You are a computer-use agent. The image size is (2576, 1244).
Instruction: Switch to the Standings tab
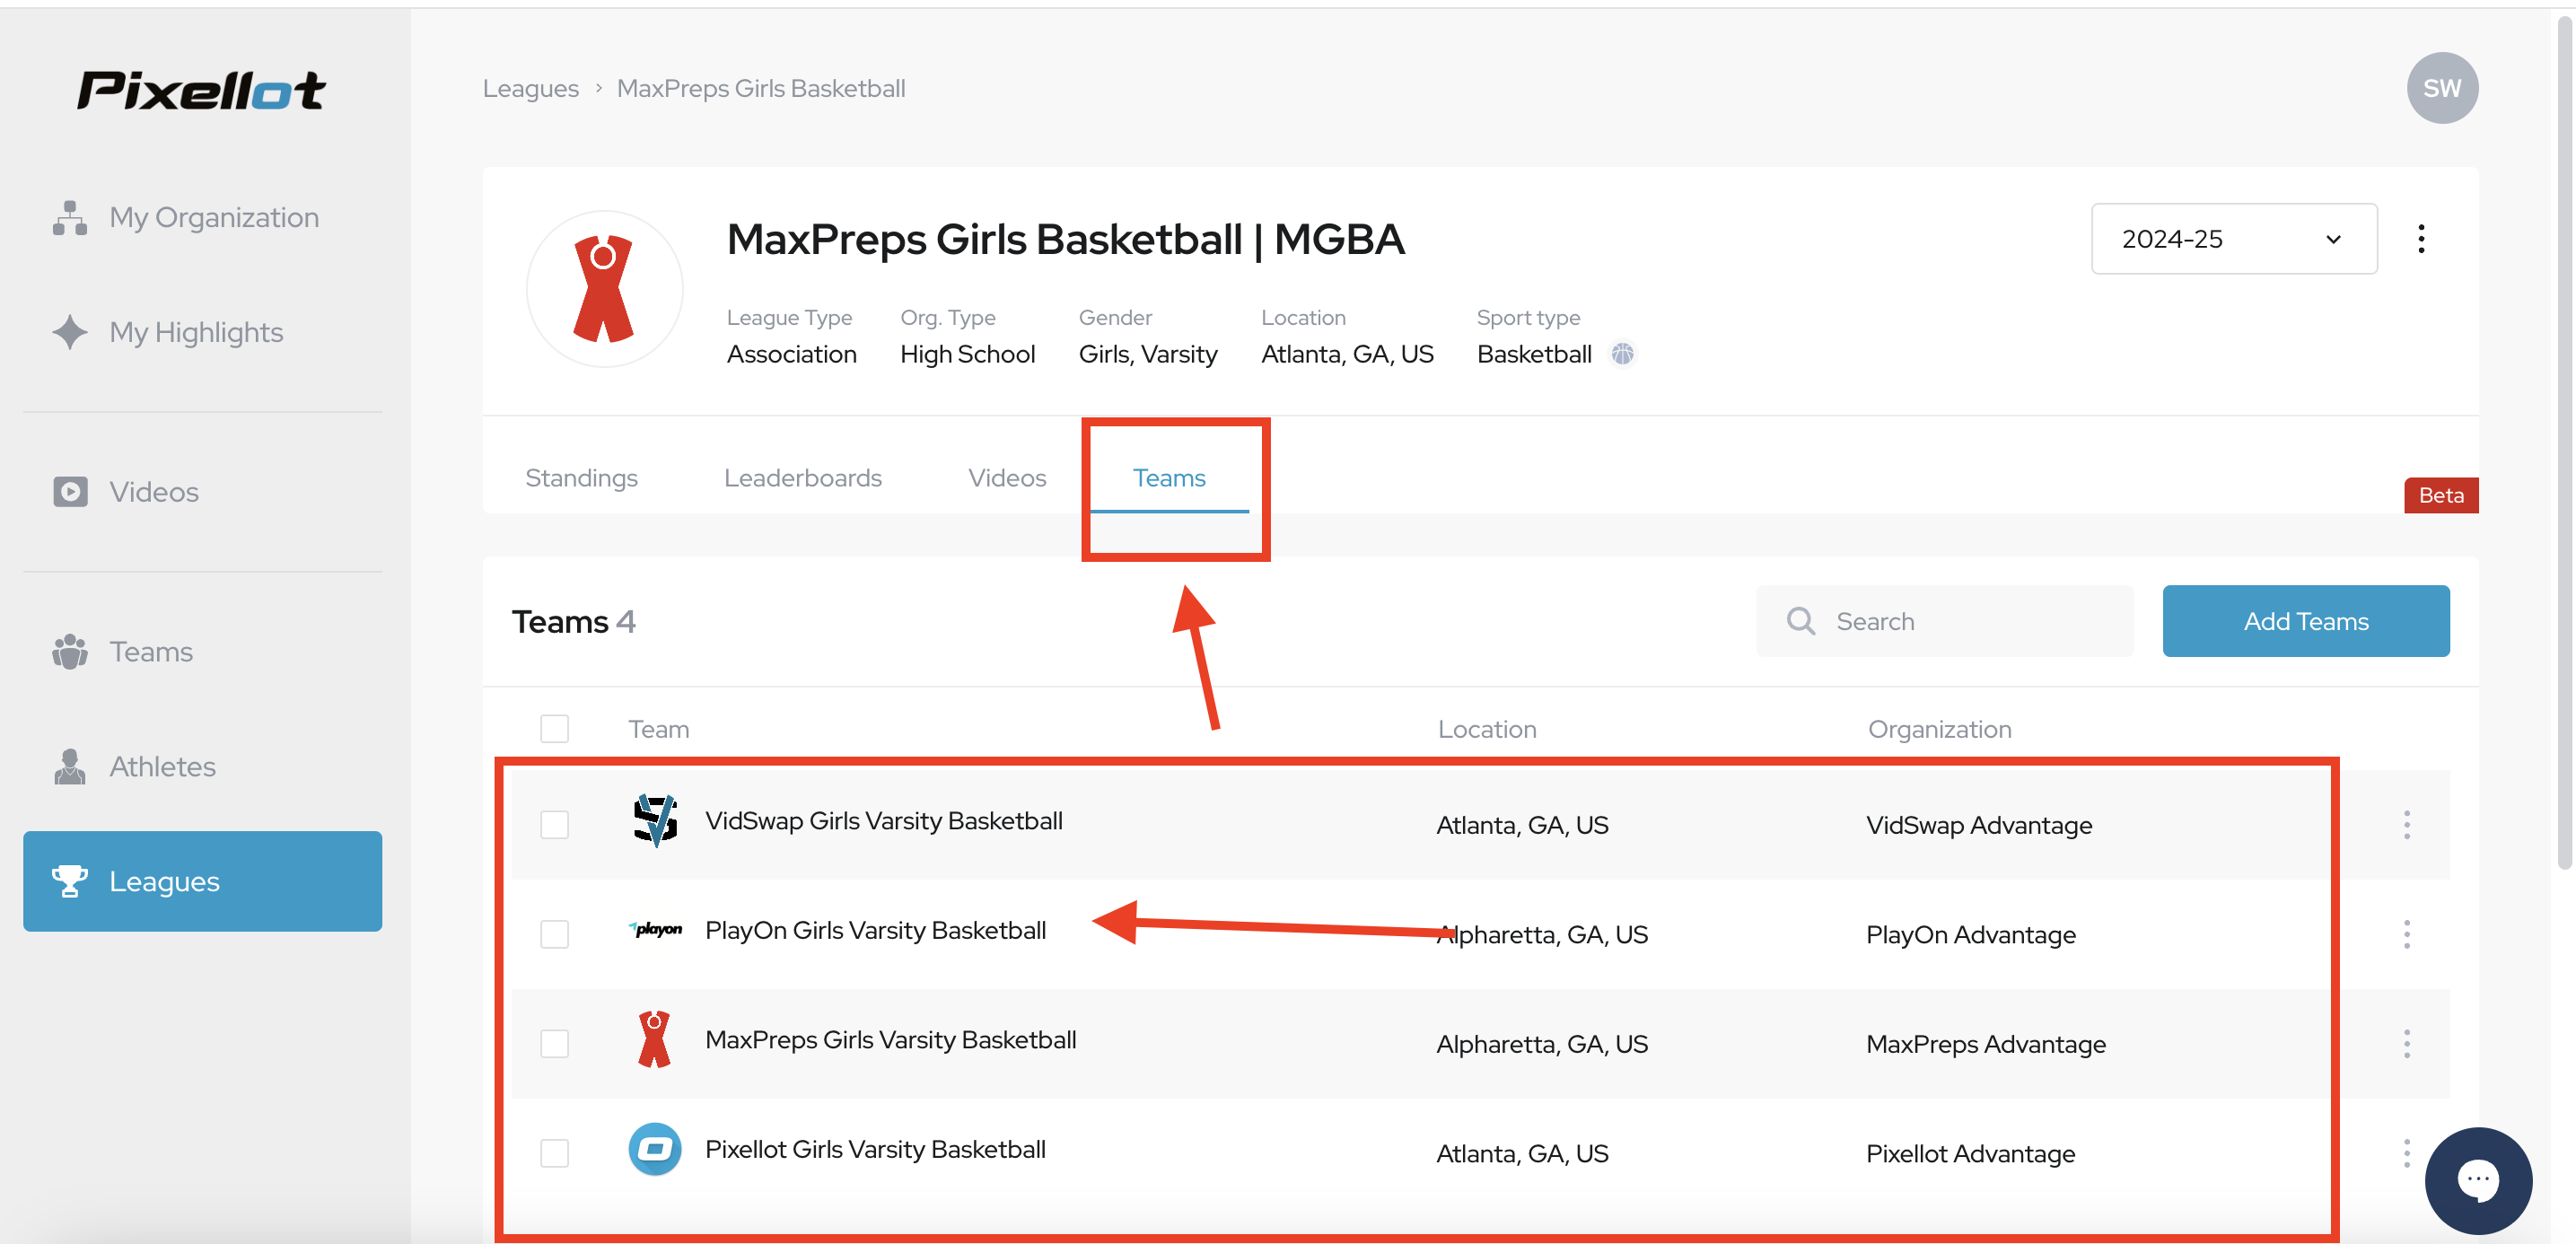[581, 478]
